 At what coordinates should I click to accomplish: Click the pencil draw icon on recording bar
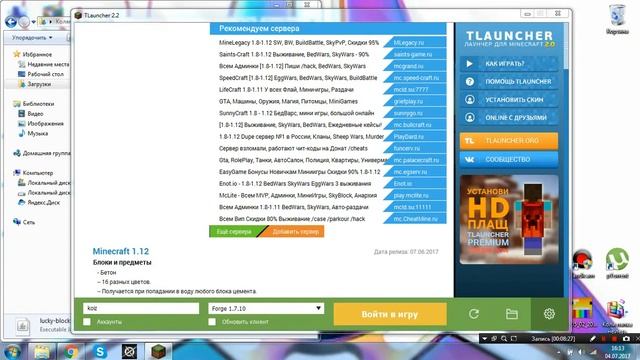click(593, 339)
